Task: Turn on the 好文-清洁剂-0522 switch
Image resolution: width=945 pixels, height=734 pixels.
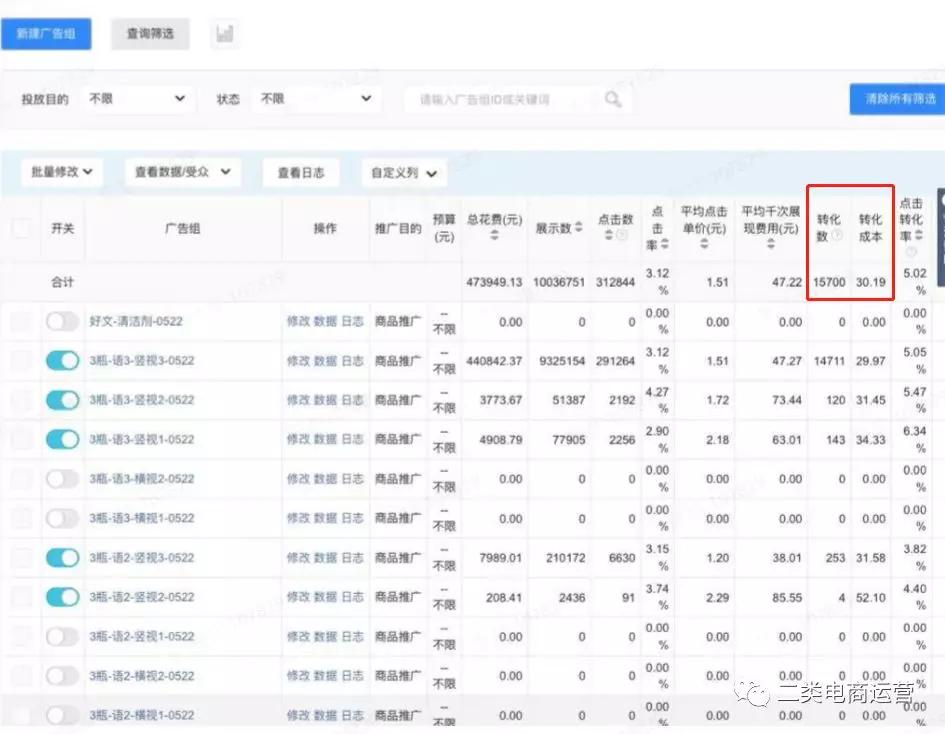Action: [63, 321]
